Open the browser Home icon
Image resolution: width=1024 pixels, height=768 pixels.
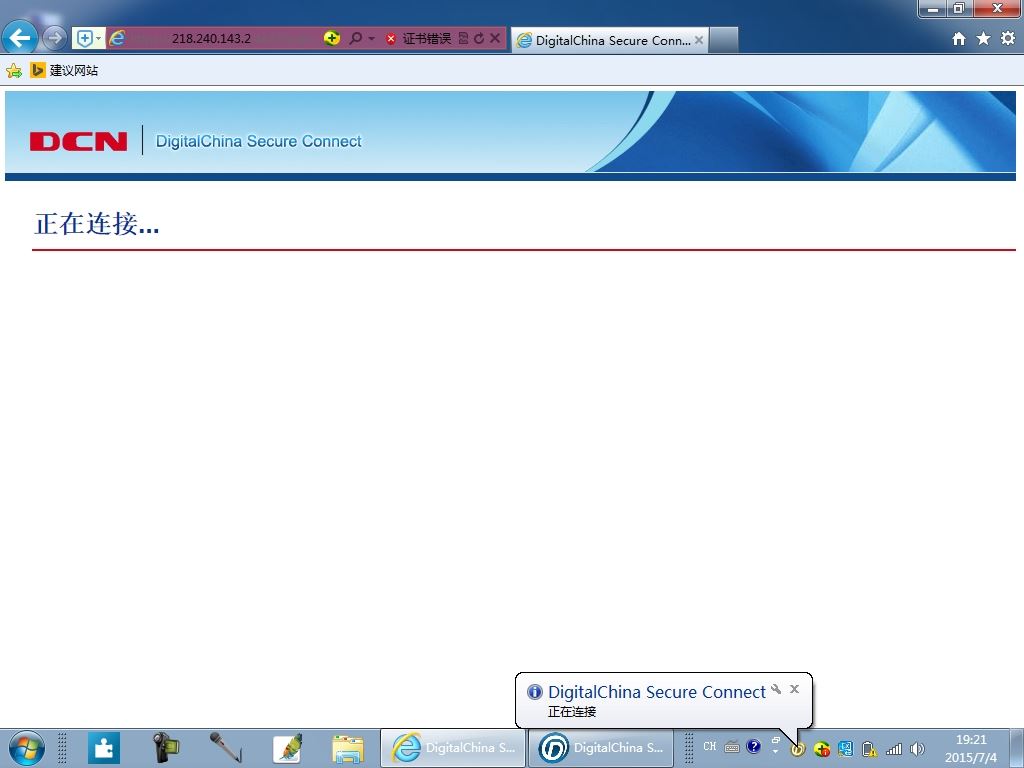click(959, 39)
